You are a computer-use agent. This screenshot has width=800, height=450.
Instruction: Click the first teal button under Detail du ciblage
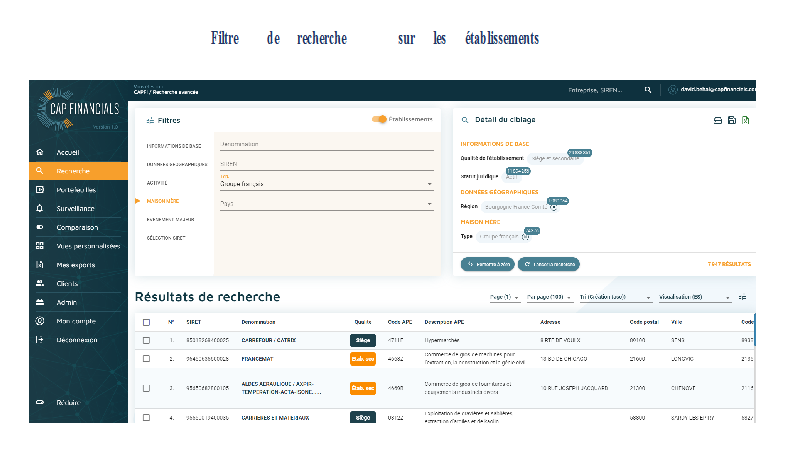coord(488,264)
